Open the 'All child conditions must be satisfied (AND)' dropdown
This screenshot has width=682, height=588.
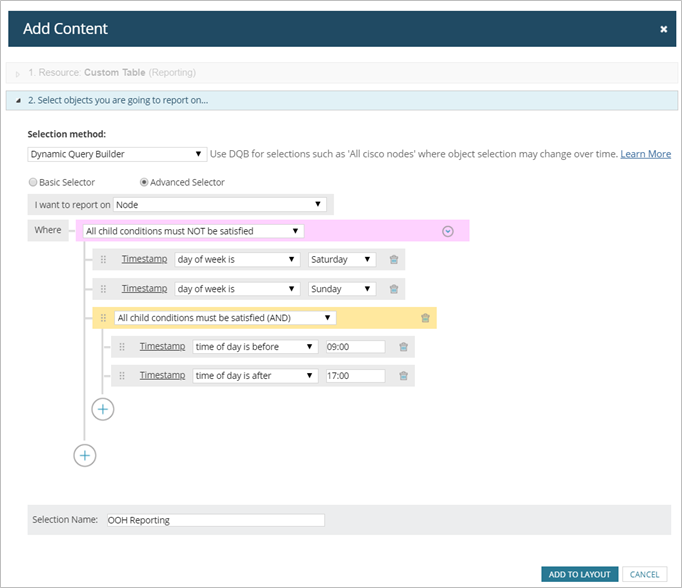pyautogui.click(x=225, y=318)
